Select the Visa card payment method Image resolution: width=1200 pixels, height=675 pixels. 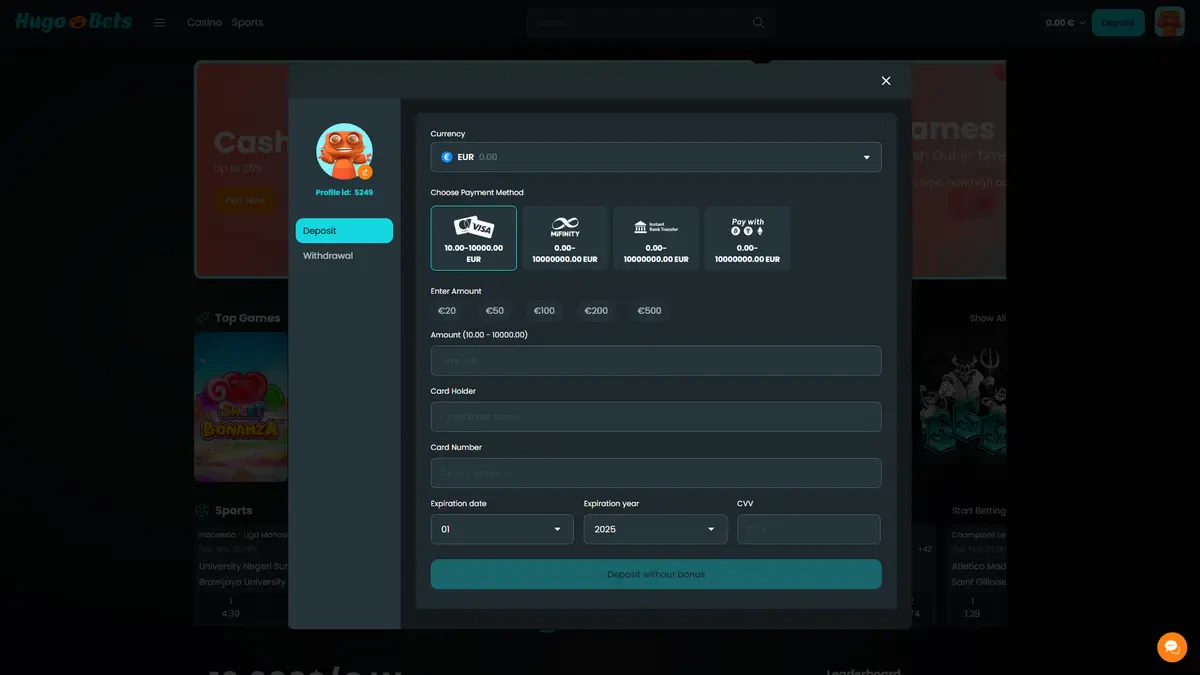pyautogui.click(x=473, y=238)
